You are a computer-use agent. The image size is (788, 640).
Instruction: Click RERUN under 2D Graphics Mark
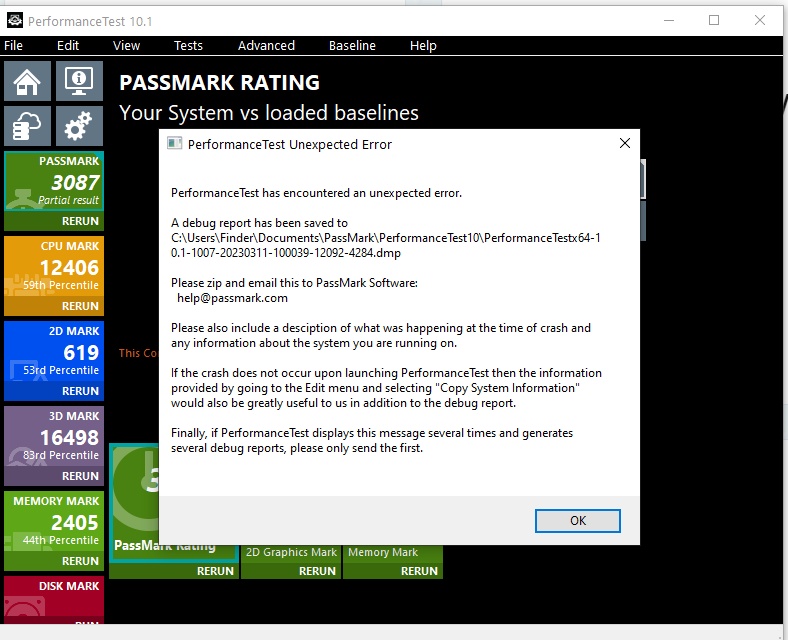click(x=317, y=571)
